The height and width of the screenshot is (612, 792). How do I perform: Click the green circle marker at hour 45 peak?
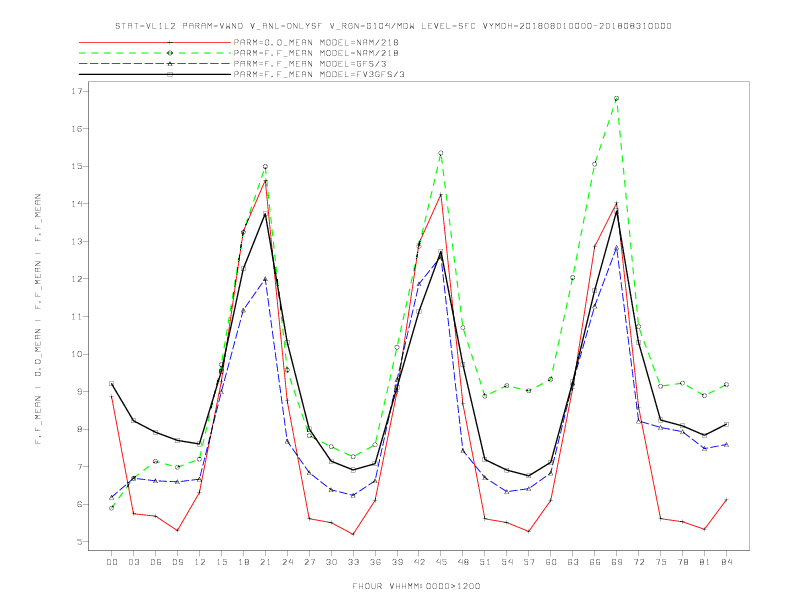(441, 153)
